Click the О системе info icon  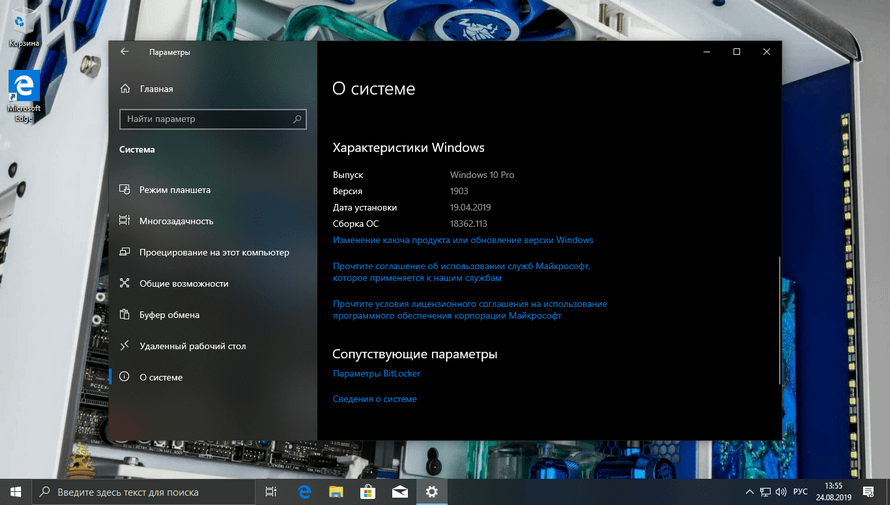(x=124, y=377)
